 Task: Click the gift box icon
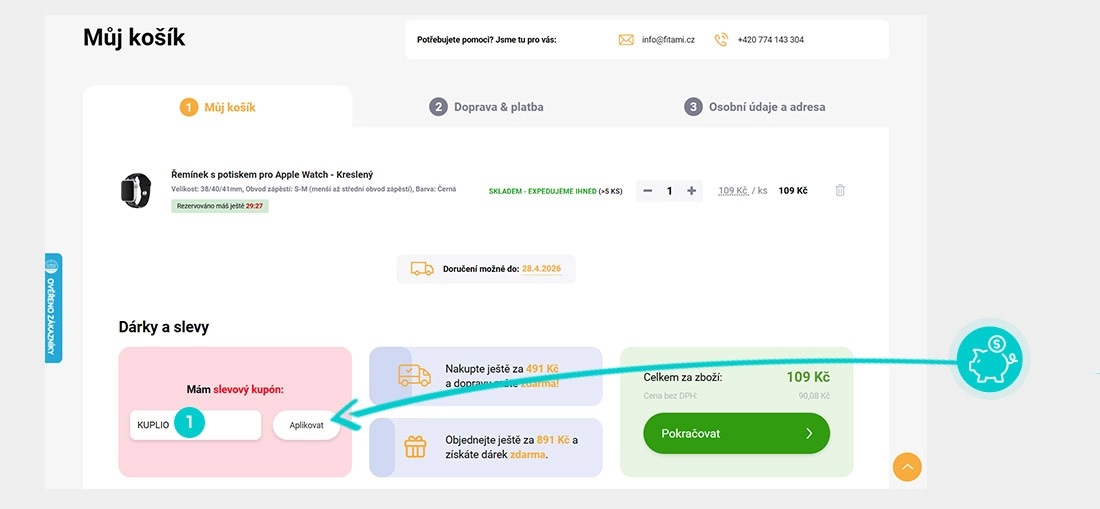pyautogui.click(x=415, y=447)
